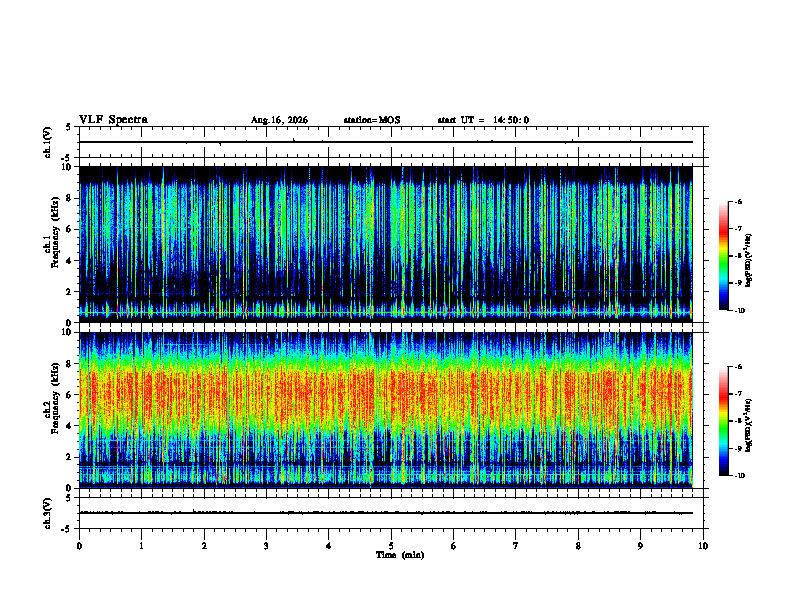Click the time axis tick label "0"
The image size is (792, 612).
[79, 546]
